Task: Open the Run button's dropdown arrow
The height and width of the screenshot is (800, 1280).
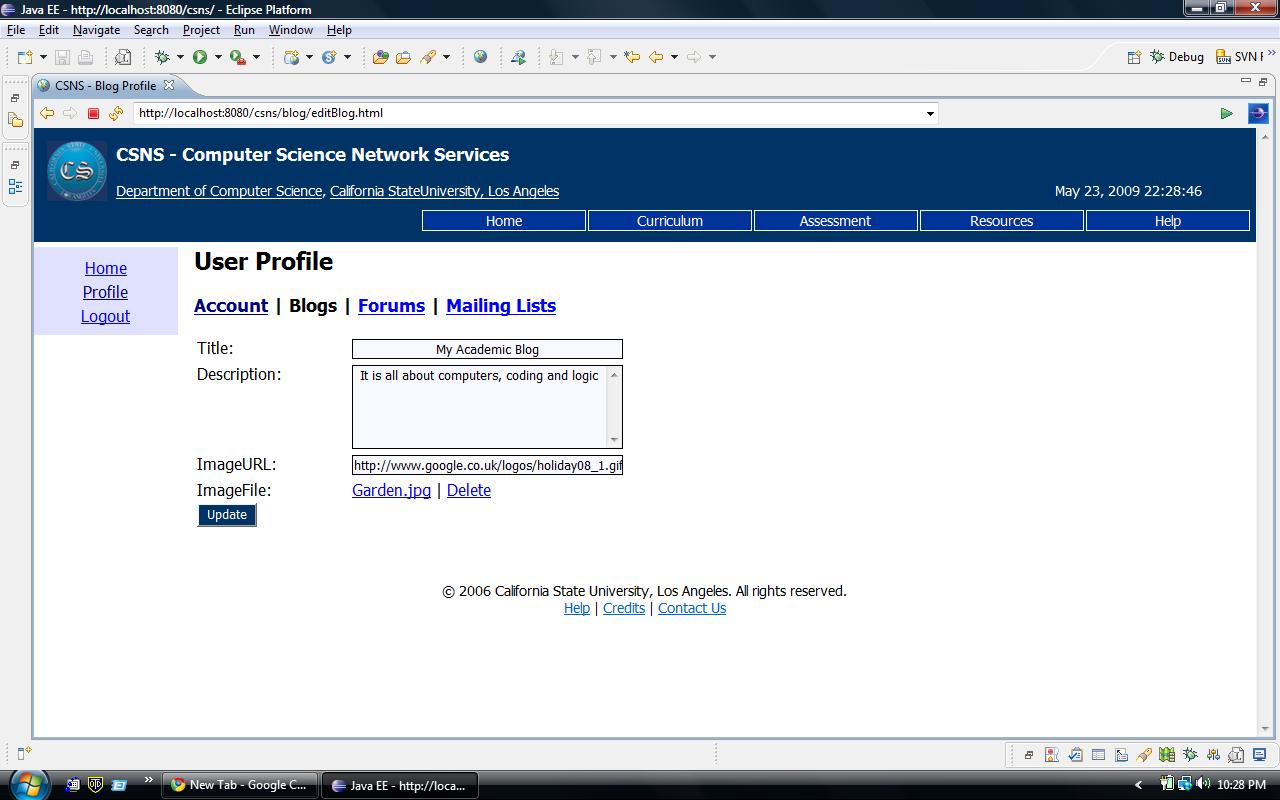Action: click(218, 57)
